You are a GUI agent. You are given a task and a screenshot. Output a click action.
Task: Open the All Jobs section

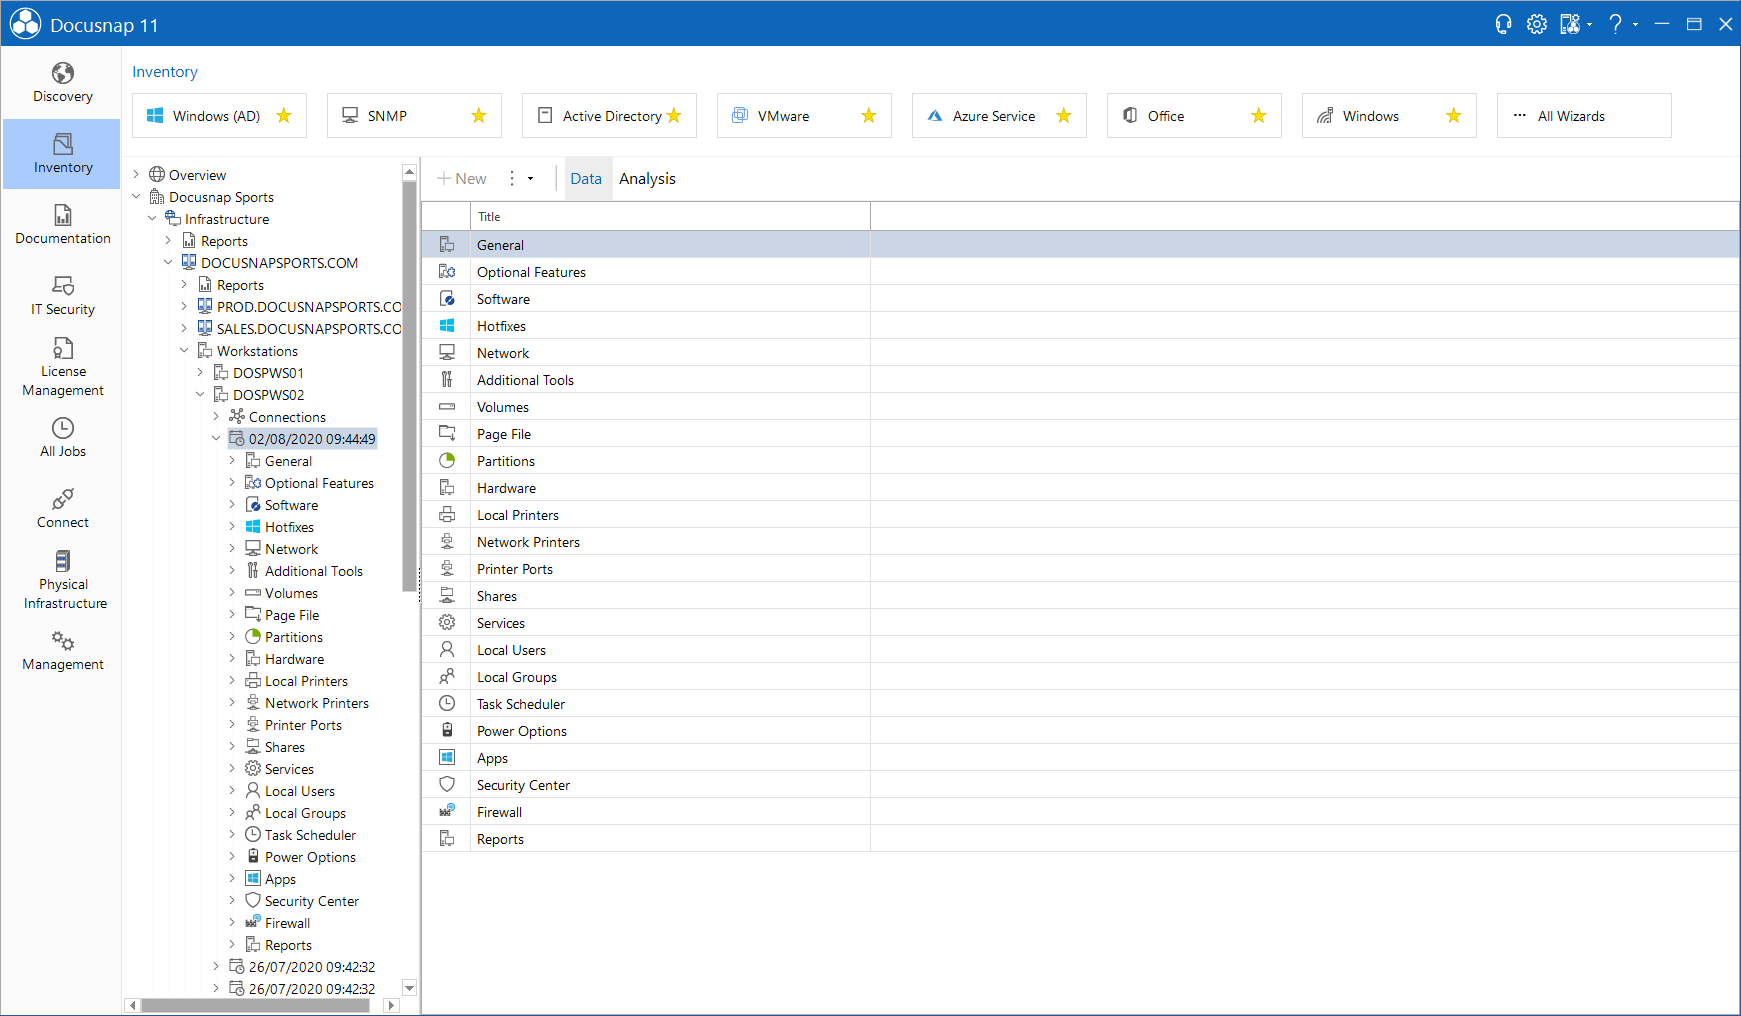(62, 438)
